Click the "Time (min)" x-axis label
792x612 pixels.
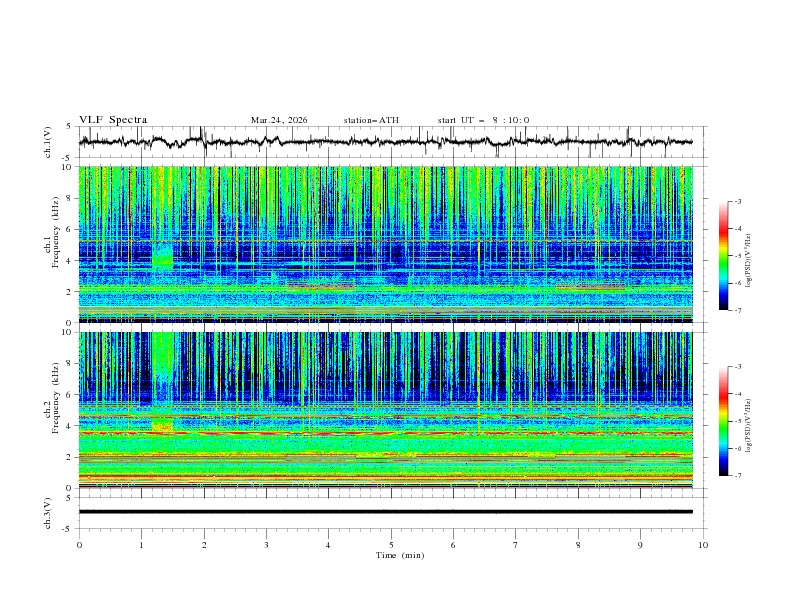tap(400, 555)
